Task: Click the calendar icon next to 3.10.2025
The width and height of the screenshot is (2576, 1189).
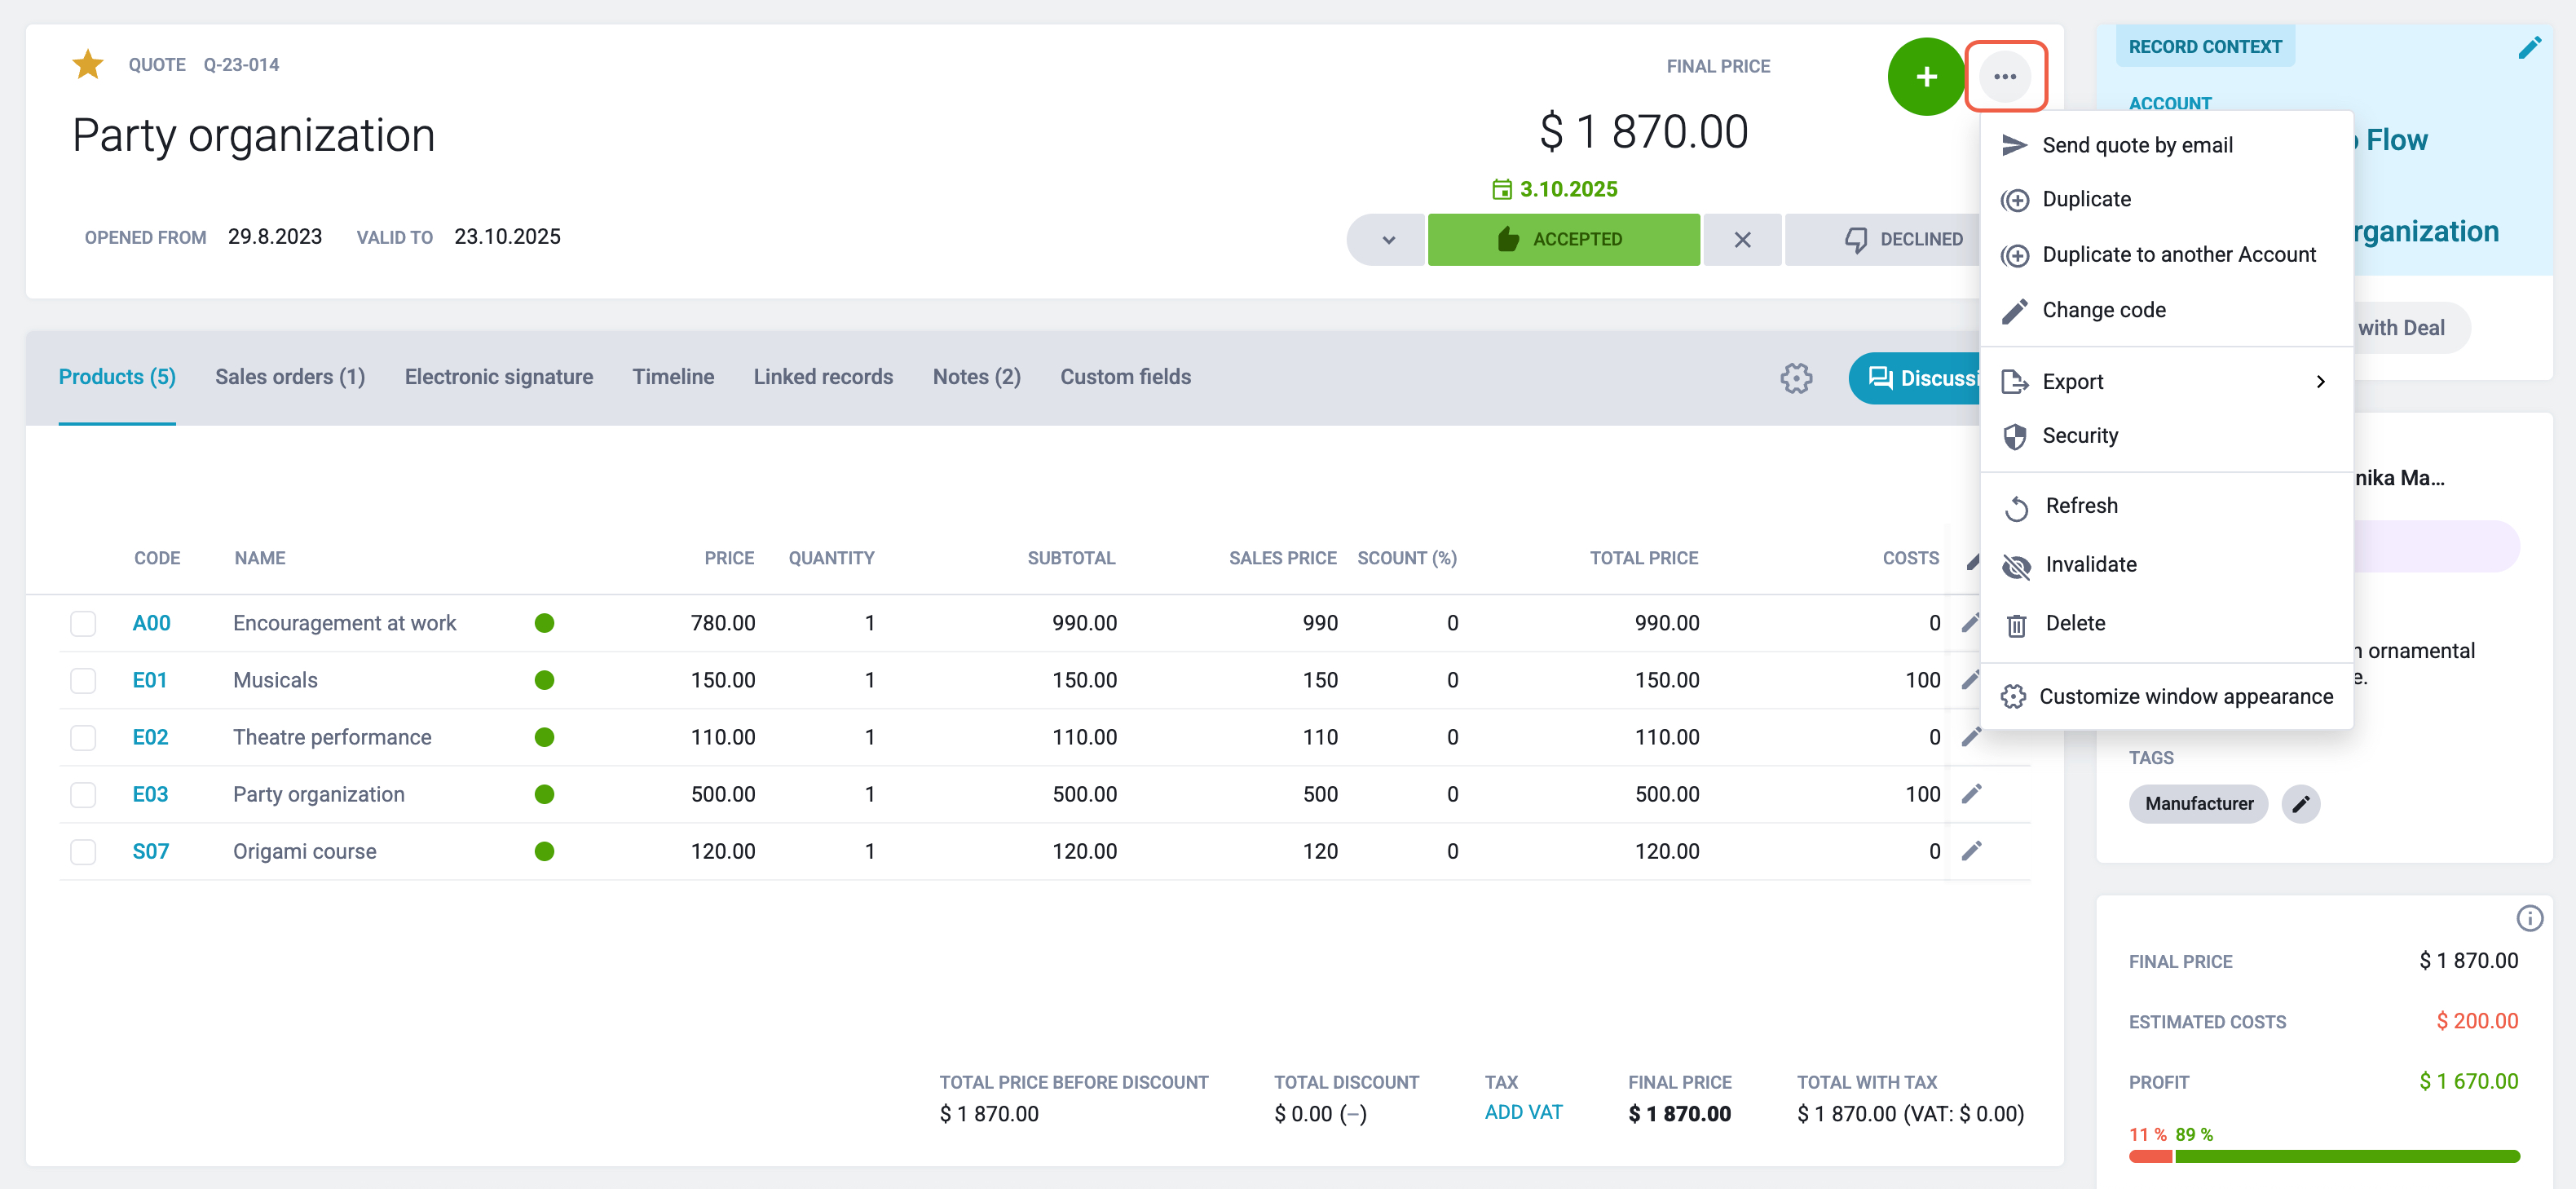Action: click(x=1501, y=189)
